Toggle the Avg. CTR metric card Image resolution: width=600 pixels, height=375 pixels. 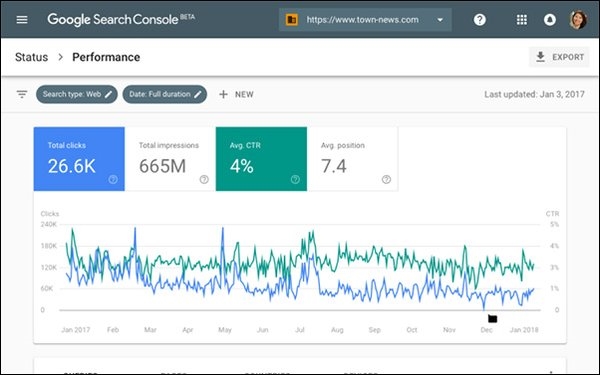coord(261,159)
